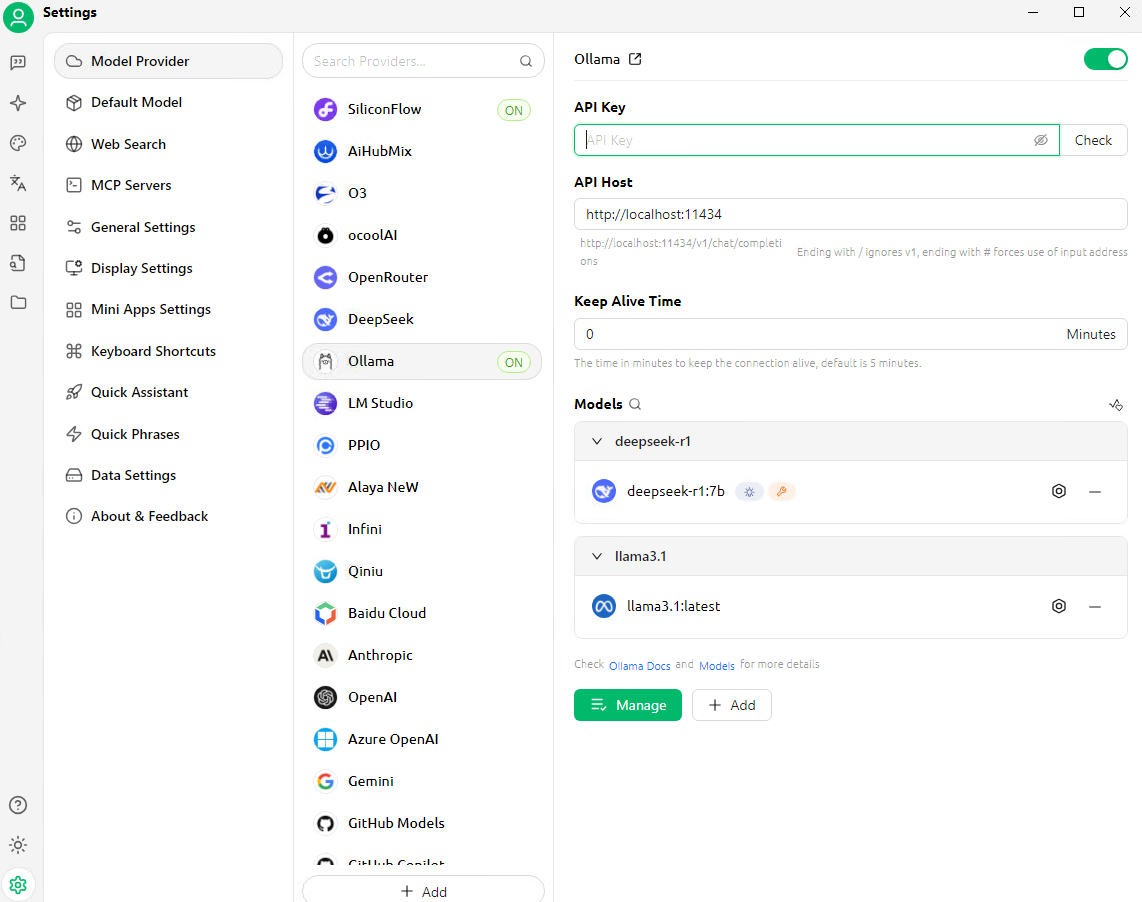Switch theme with the sun icon
The height and width of the screenshot is (902, 1142).
coord(18,845)
